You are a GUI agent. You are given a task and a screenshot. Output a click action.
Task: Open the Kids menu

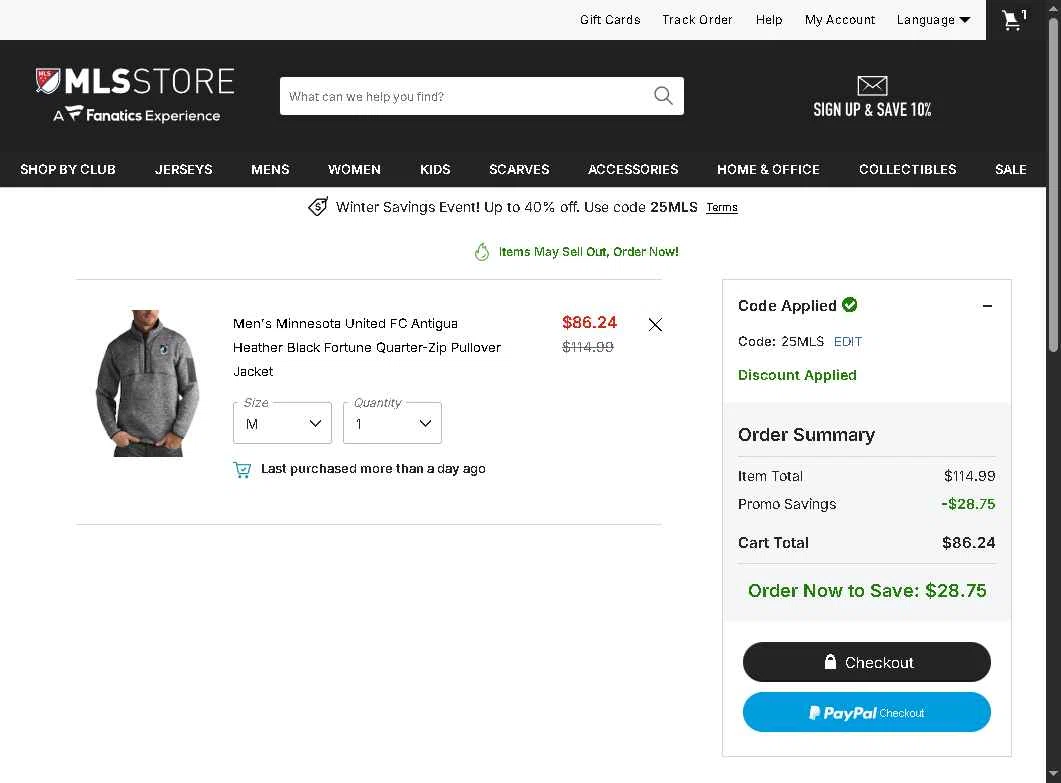coord(435,169)
